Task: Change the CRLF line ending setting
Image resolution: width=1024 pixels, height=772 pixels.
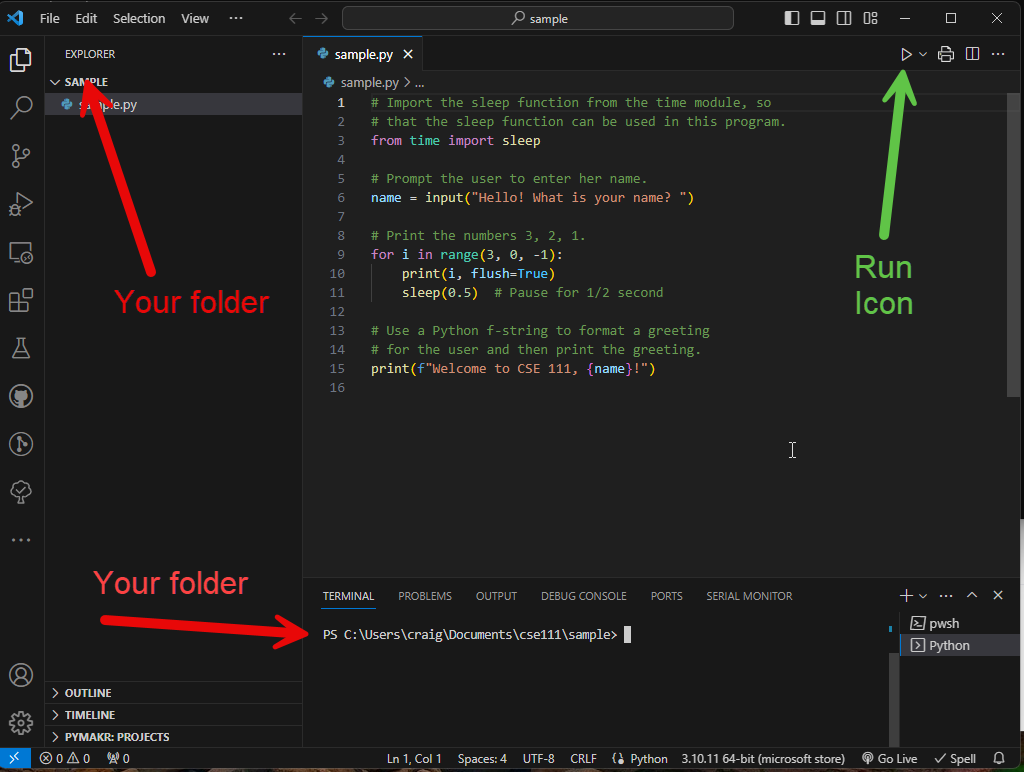Action: pyautogui.click(x=583, y=758)
